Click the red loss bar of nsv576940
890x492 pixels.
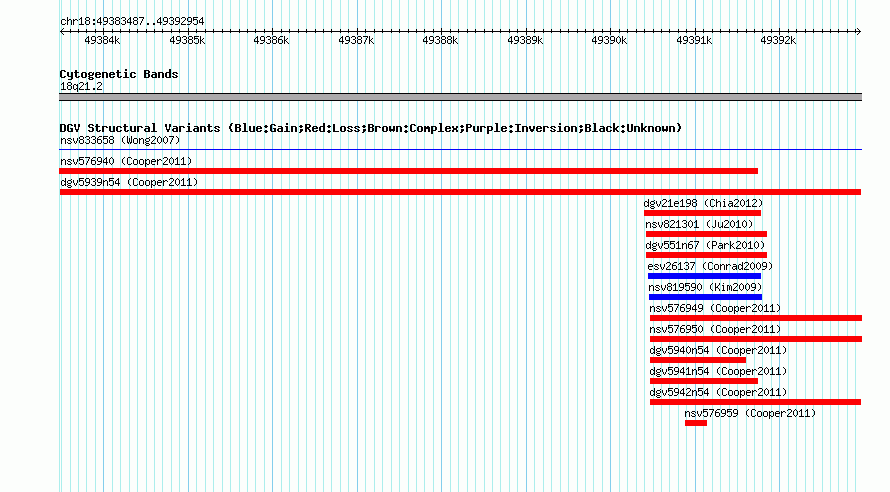pos(409,171)
